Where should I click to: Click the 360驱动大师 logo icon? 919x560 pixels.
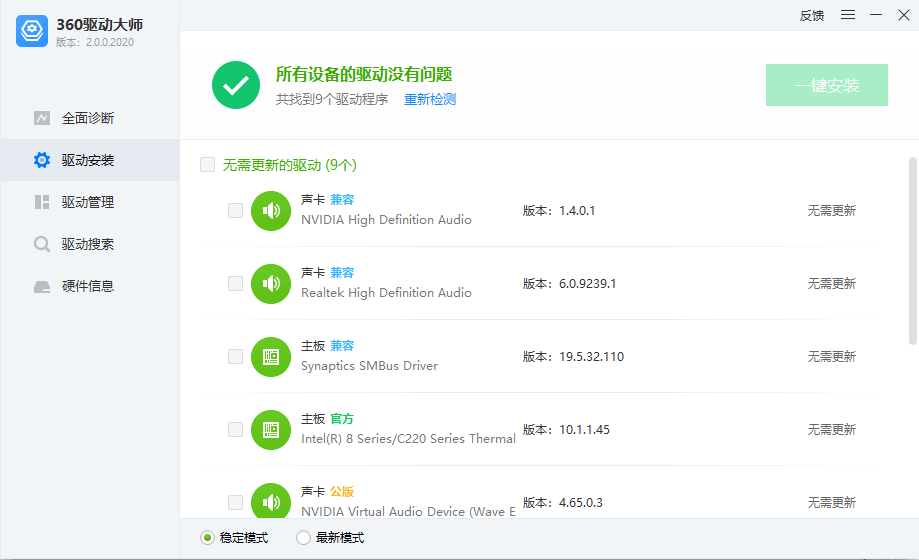pyautogui.click(x=32, y=31)
